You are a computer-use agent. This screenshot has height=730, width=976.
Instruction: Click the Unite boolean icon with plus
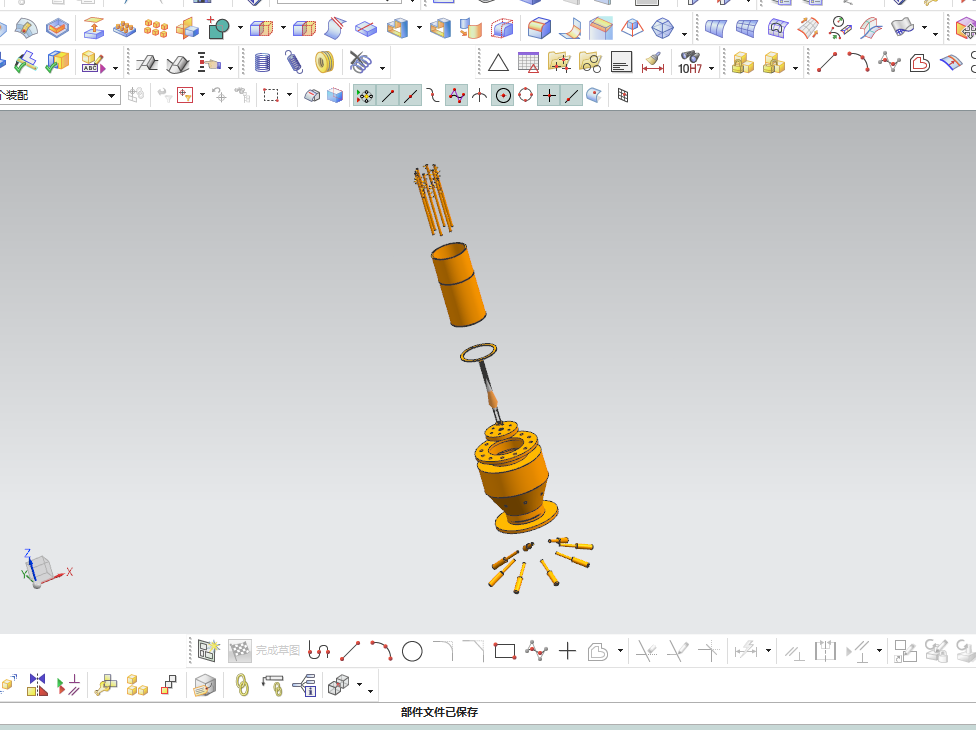point(218,28)
